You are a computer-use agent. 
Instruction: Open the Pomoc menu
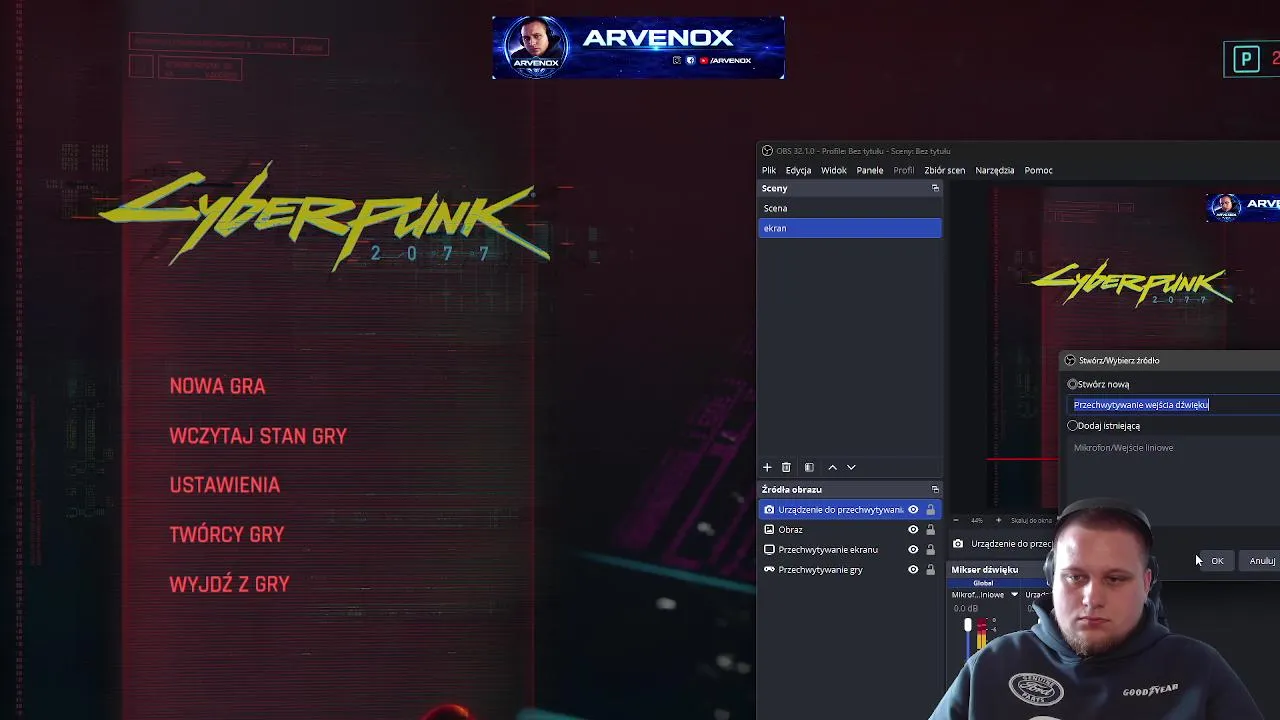(1038, 170)
